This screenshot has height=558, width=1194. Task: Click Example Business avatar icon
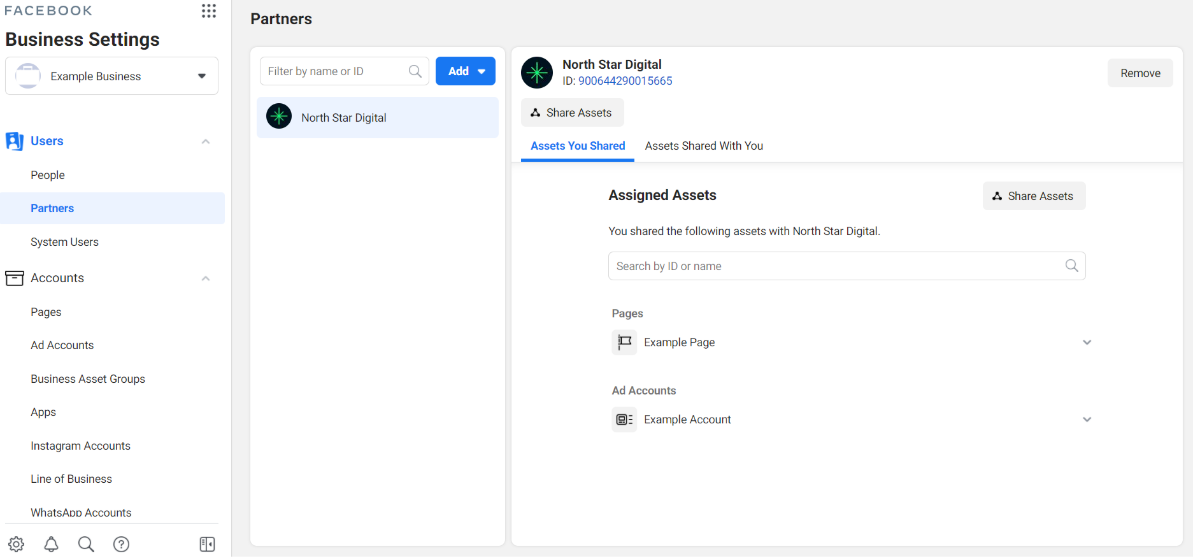click(x=28, y=76)
